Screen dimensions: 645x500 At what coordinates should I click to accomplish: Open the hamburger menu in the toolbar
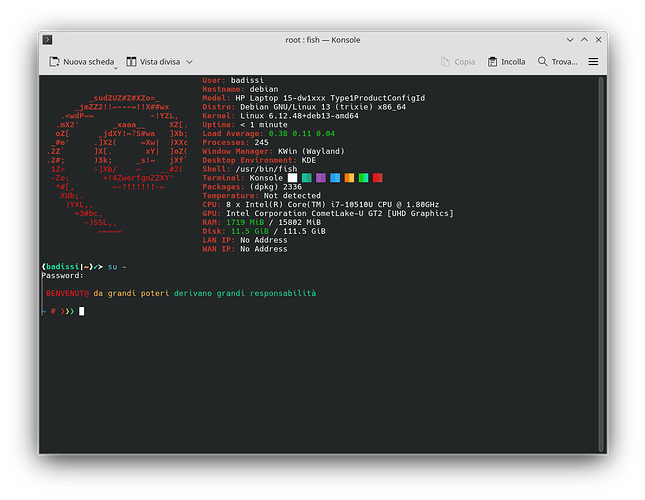click(x=593, y=62)
